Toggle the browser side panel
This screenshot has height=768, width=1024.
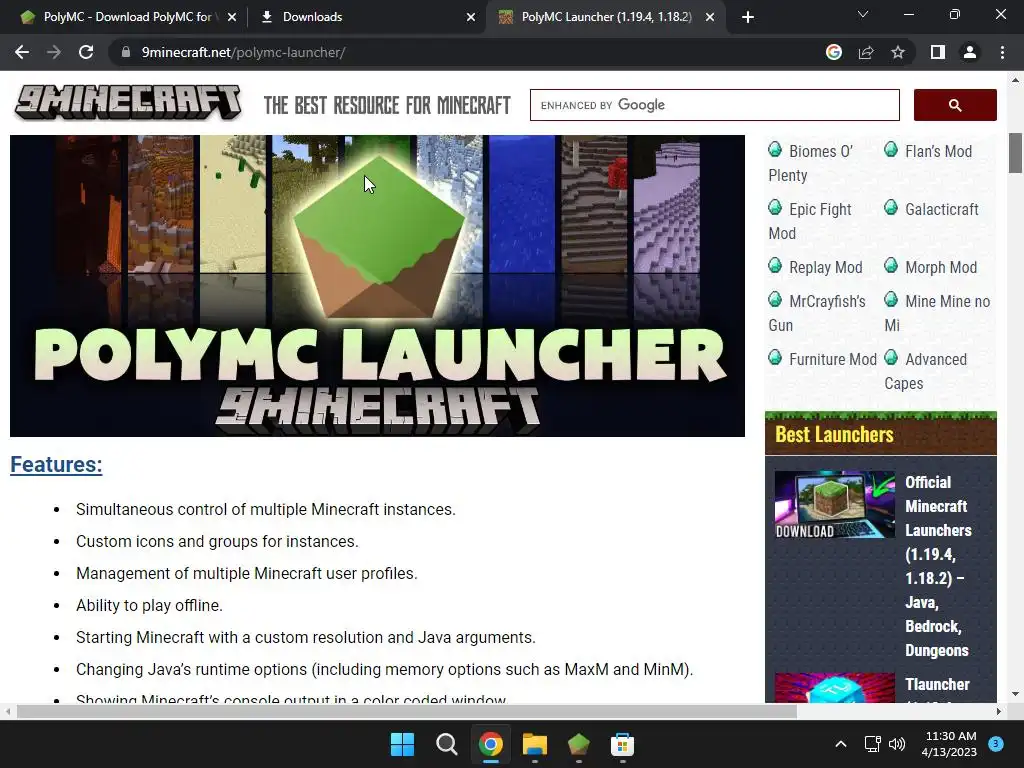(938, 52)
